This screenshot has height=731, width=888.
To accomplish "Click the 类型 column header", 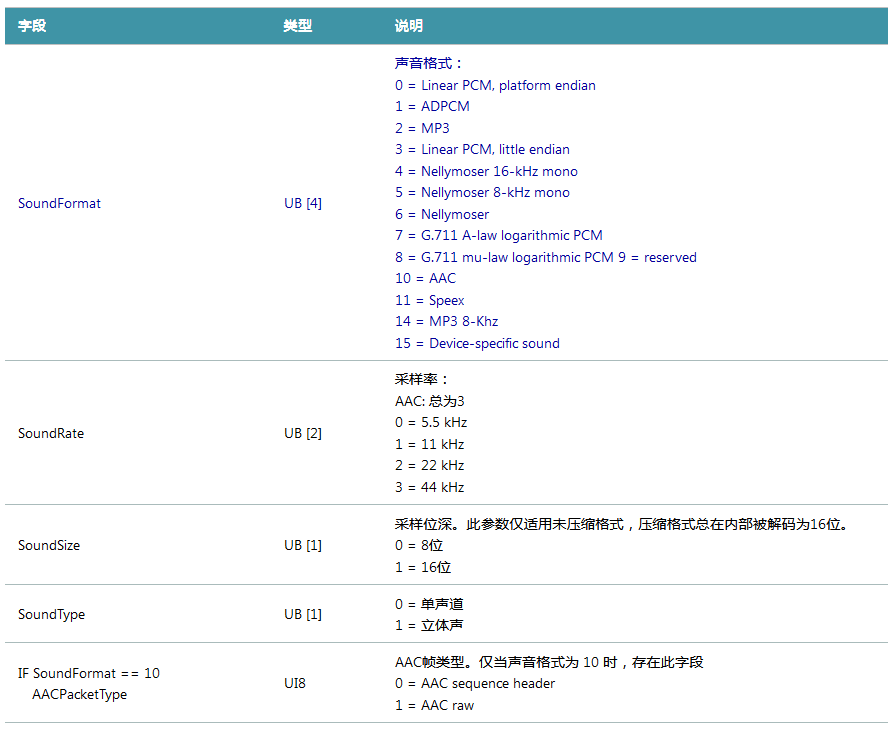I will pyautogui.click(x=298, y=26).
